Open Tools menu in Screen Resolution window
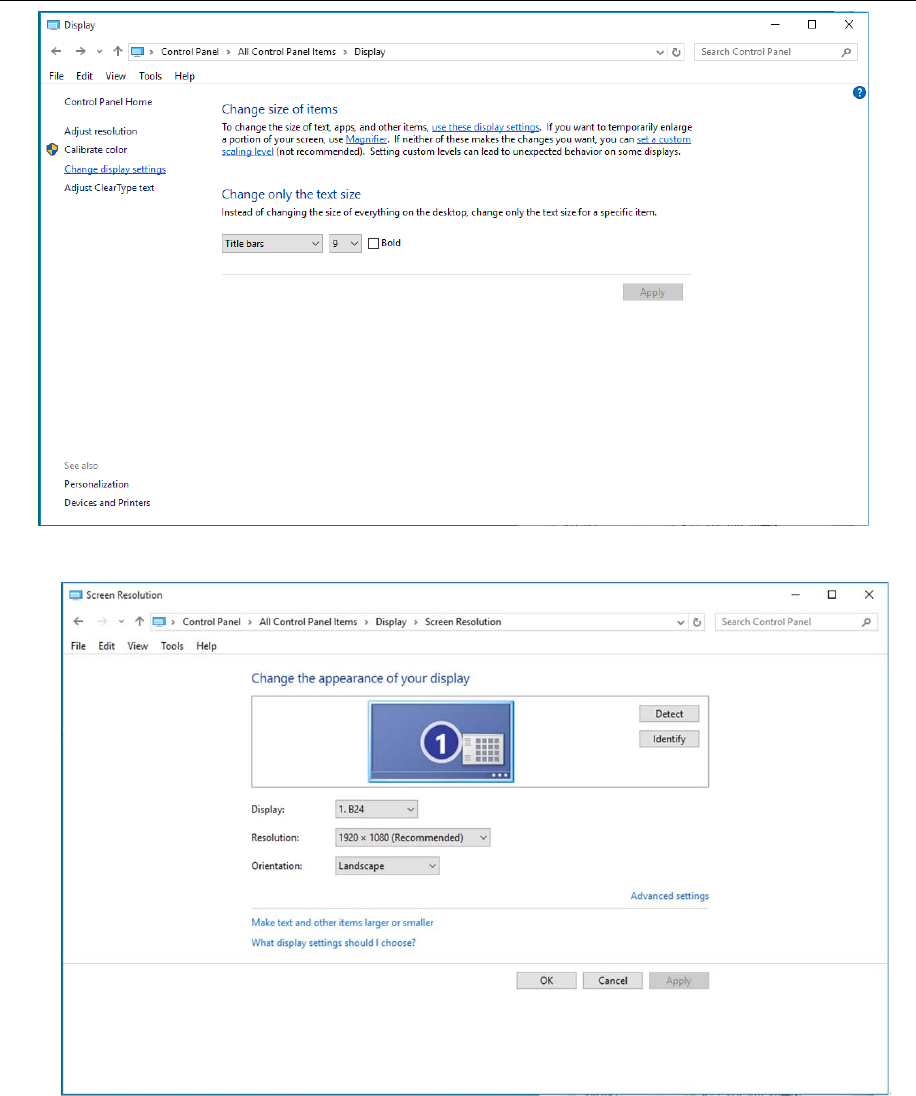The height and width of the screenshot is (1096, 916). 172,646
